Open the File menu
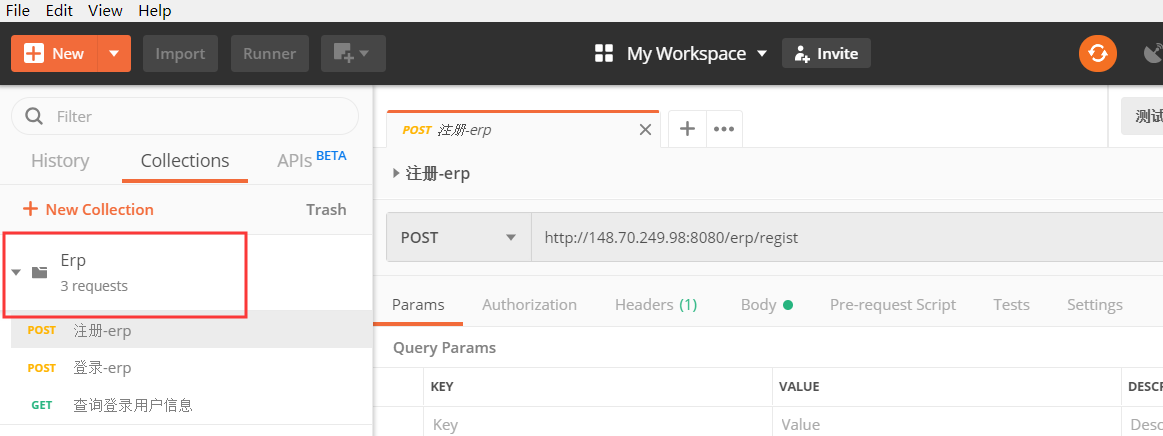 [x=18, y=10]
